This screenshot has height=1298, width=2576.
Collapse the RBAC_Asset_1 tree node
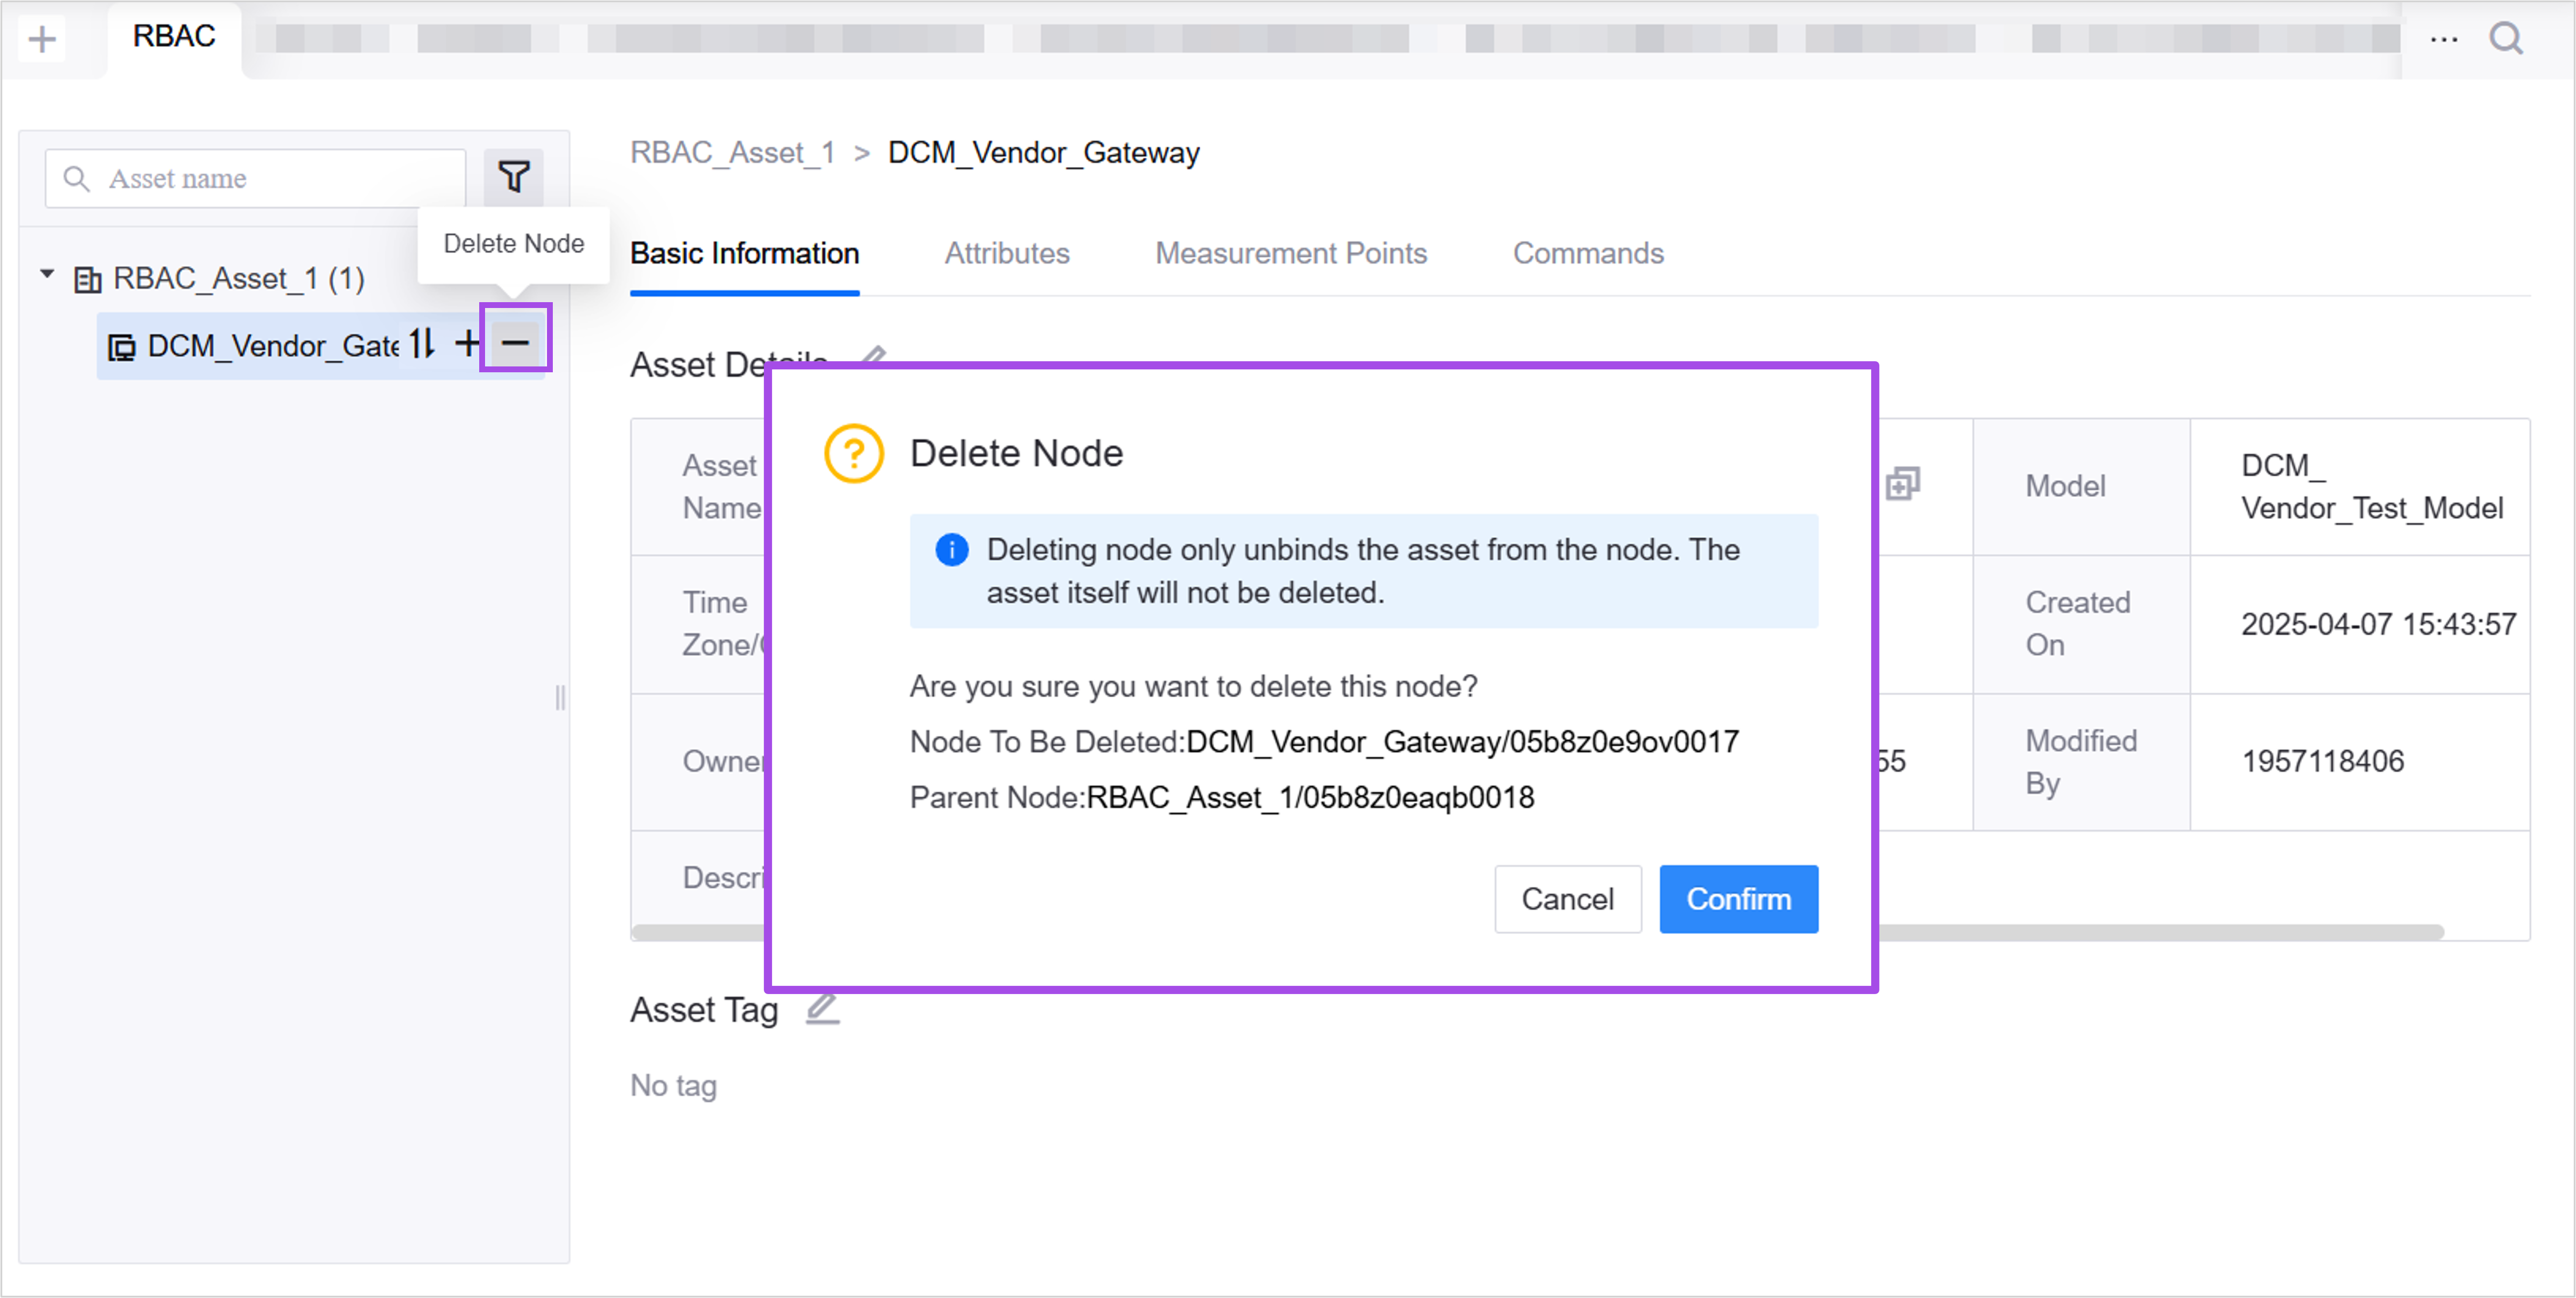(x=47, y=274)
